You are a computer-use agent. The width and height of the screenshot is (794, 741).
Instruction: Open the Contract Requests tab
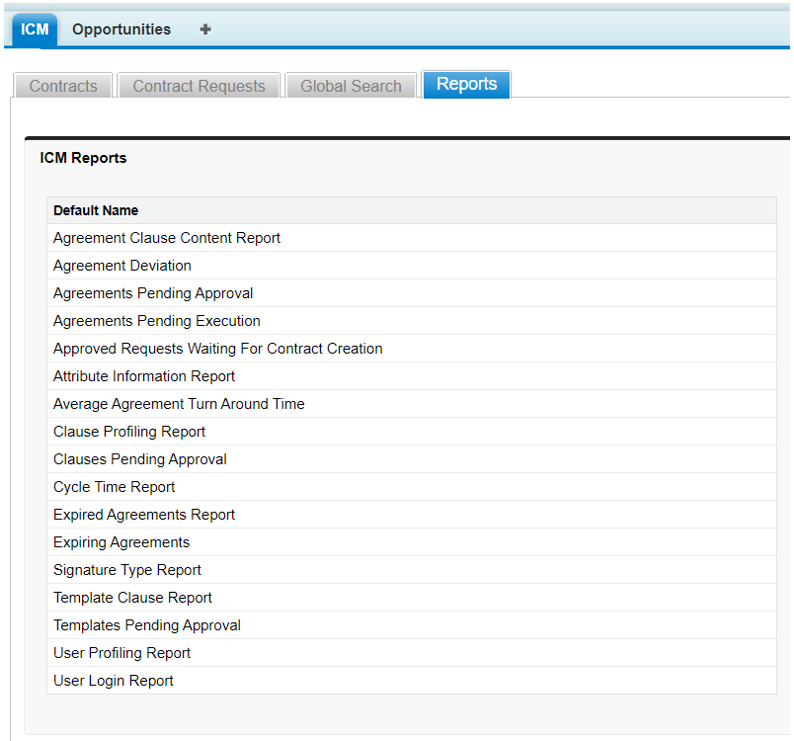coord(199,86)
